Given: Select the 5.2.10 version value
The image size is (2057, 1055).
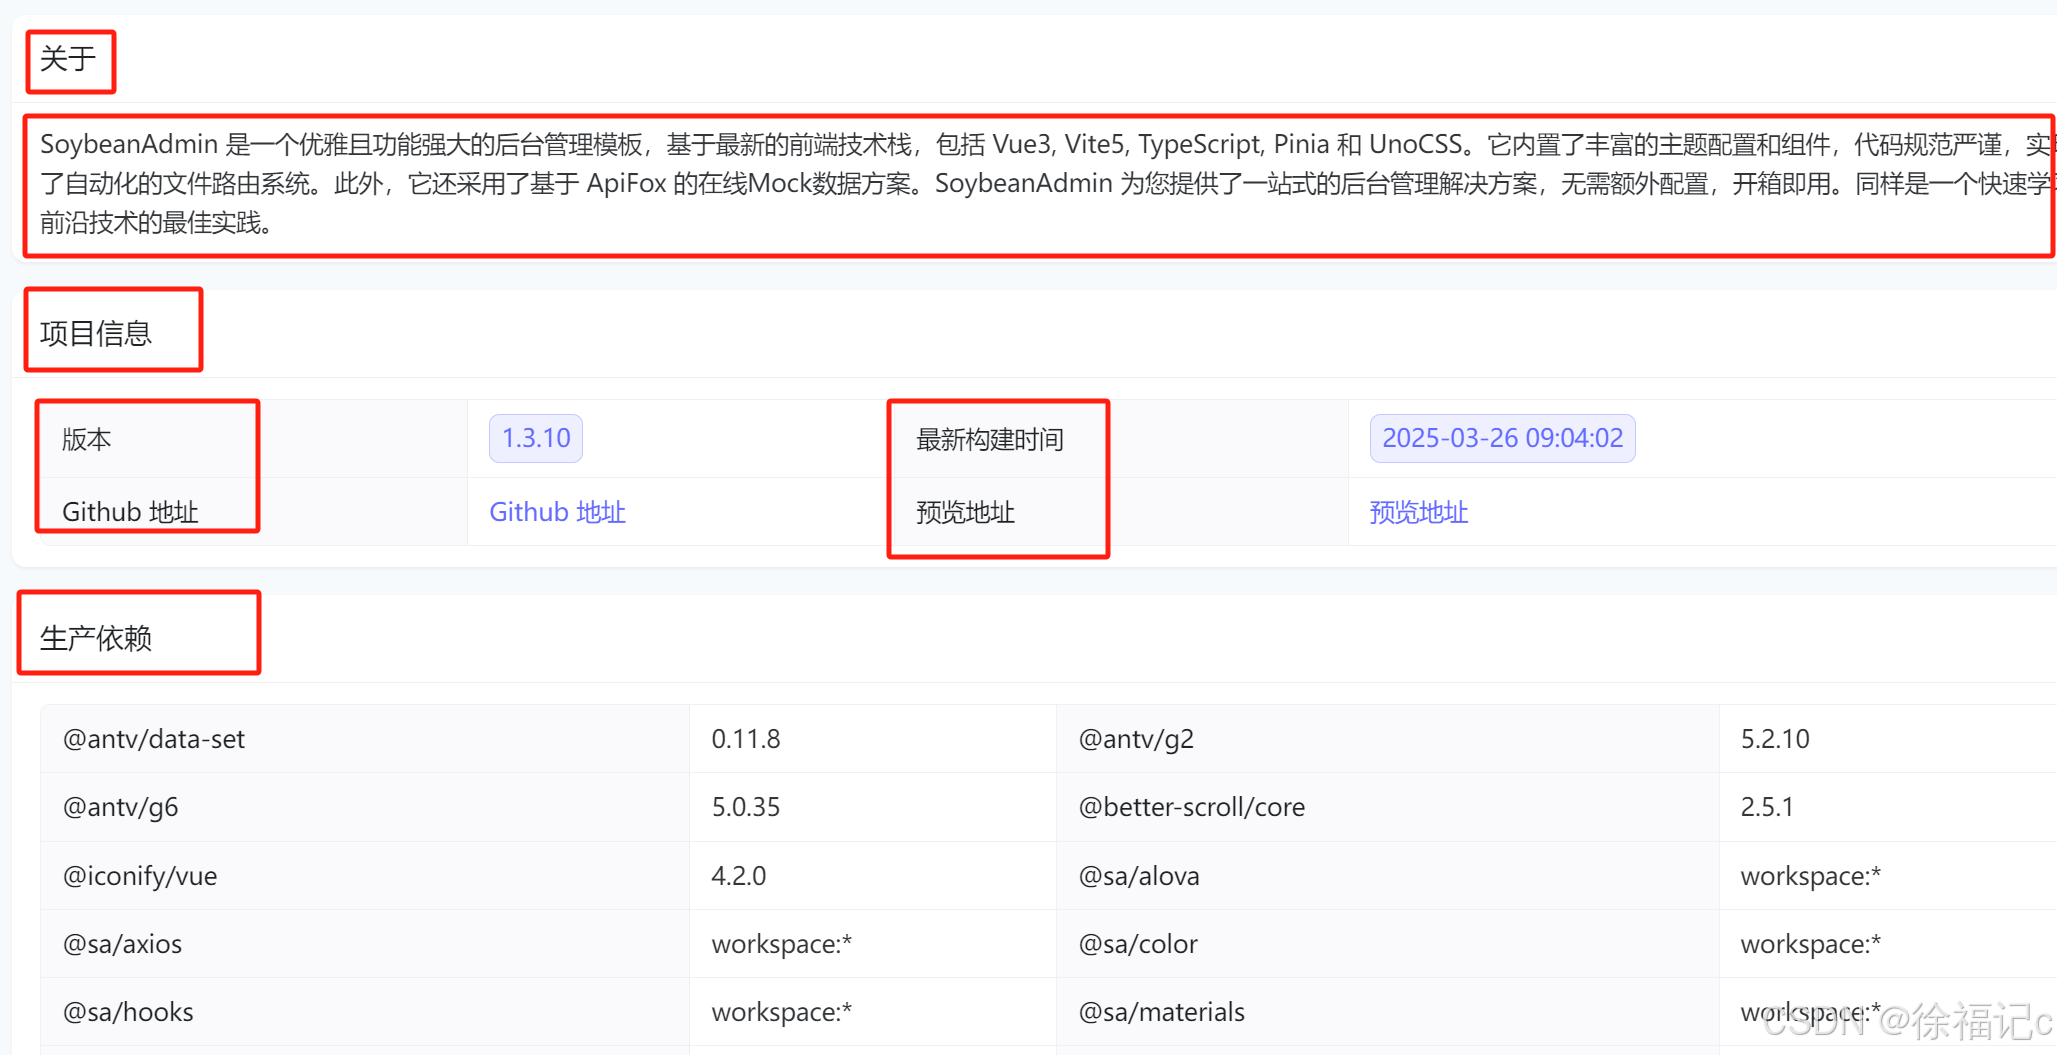Looking at the screenshot, I should click(x=1775, y=739).
